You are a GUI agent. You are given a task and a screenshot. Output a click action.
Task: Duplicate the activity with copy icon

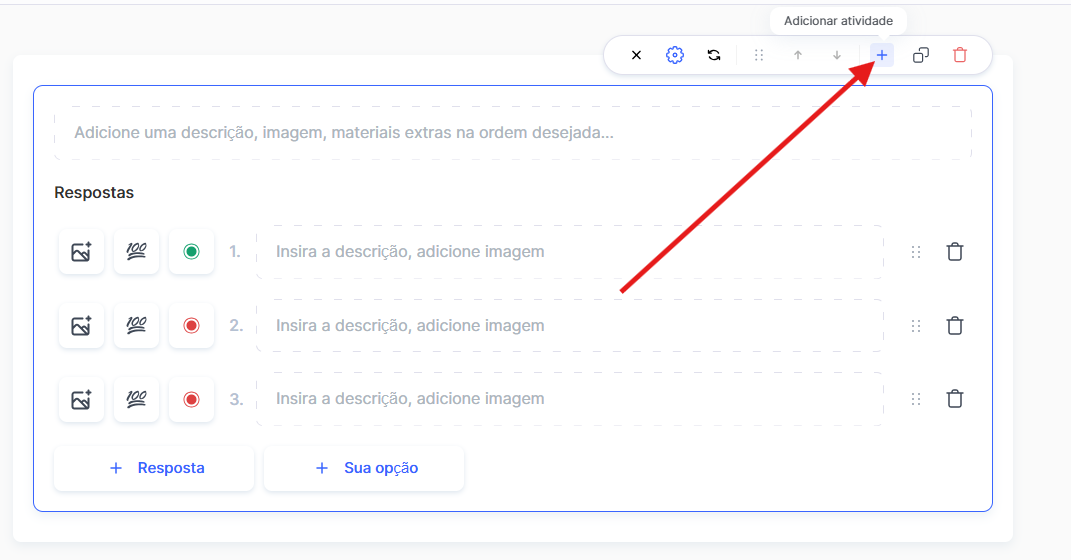pos(921,55)
